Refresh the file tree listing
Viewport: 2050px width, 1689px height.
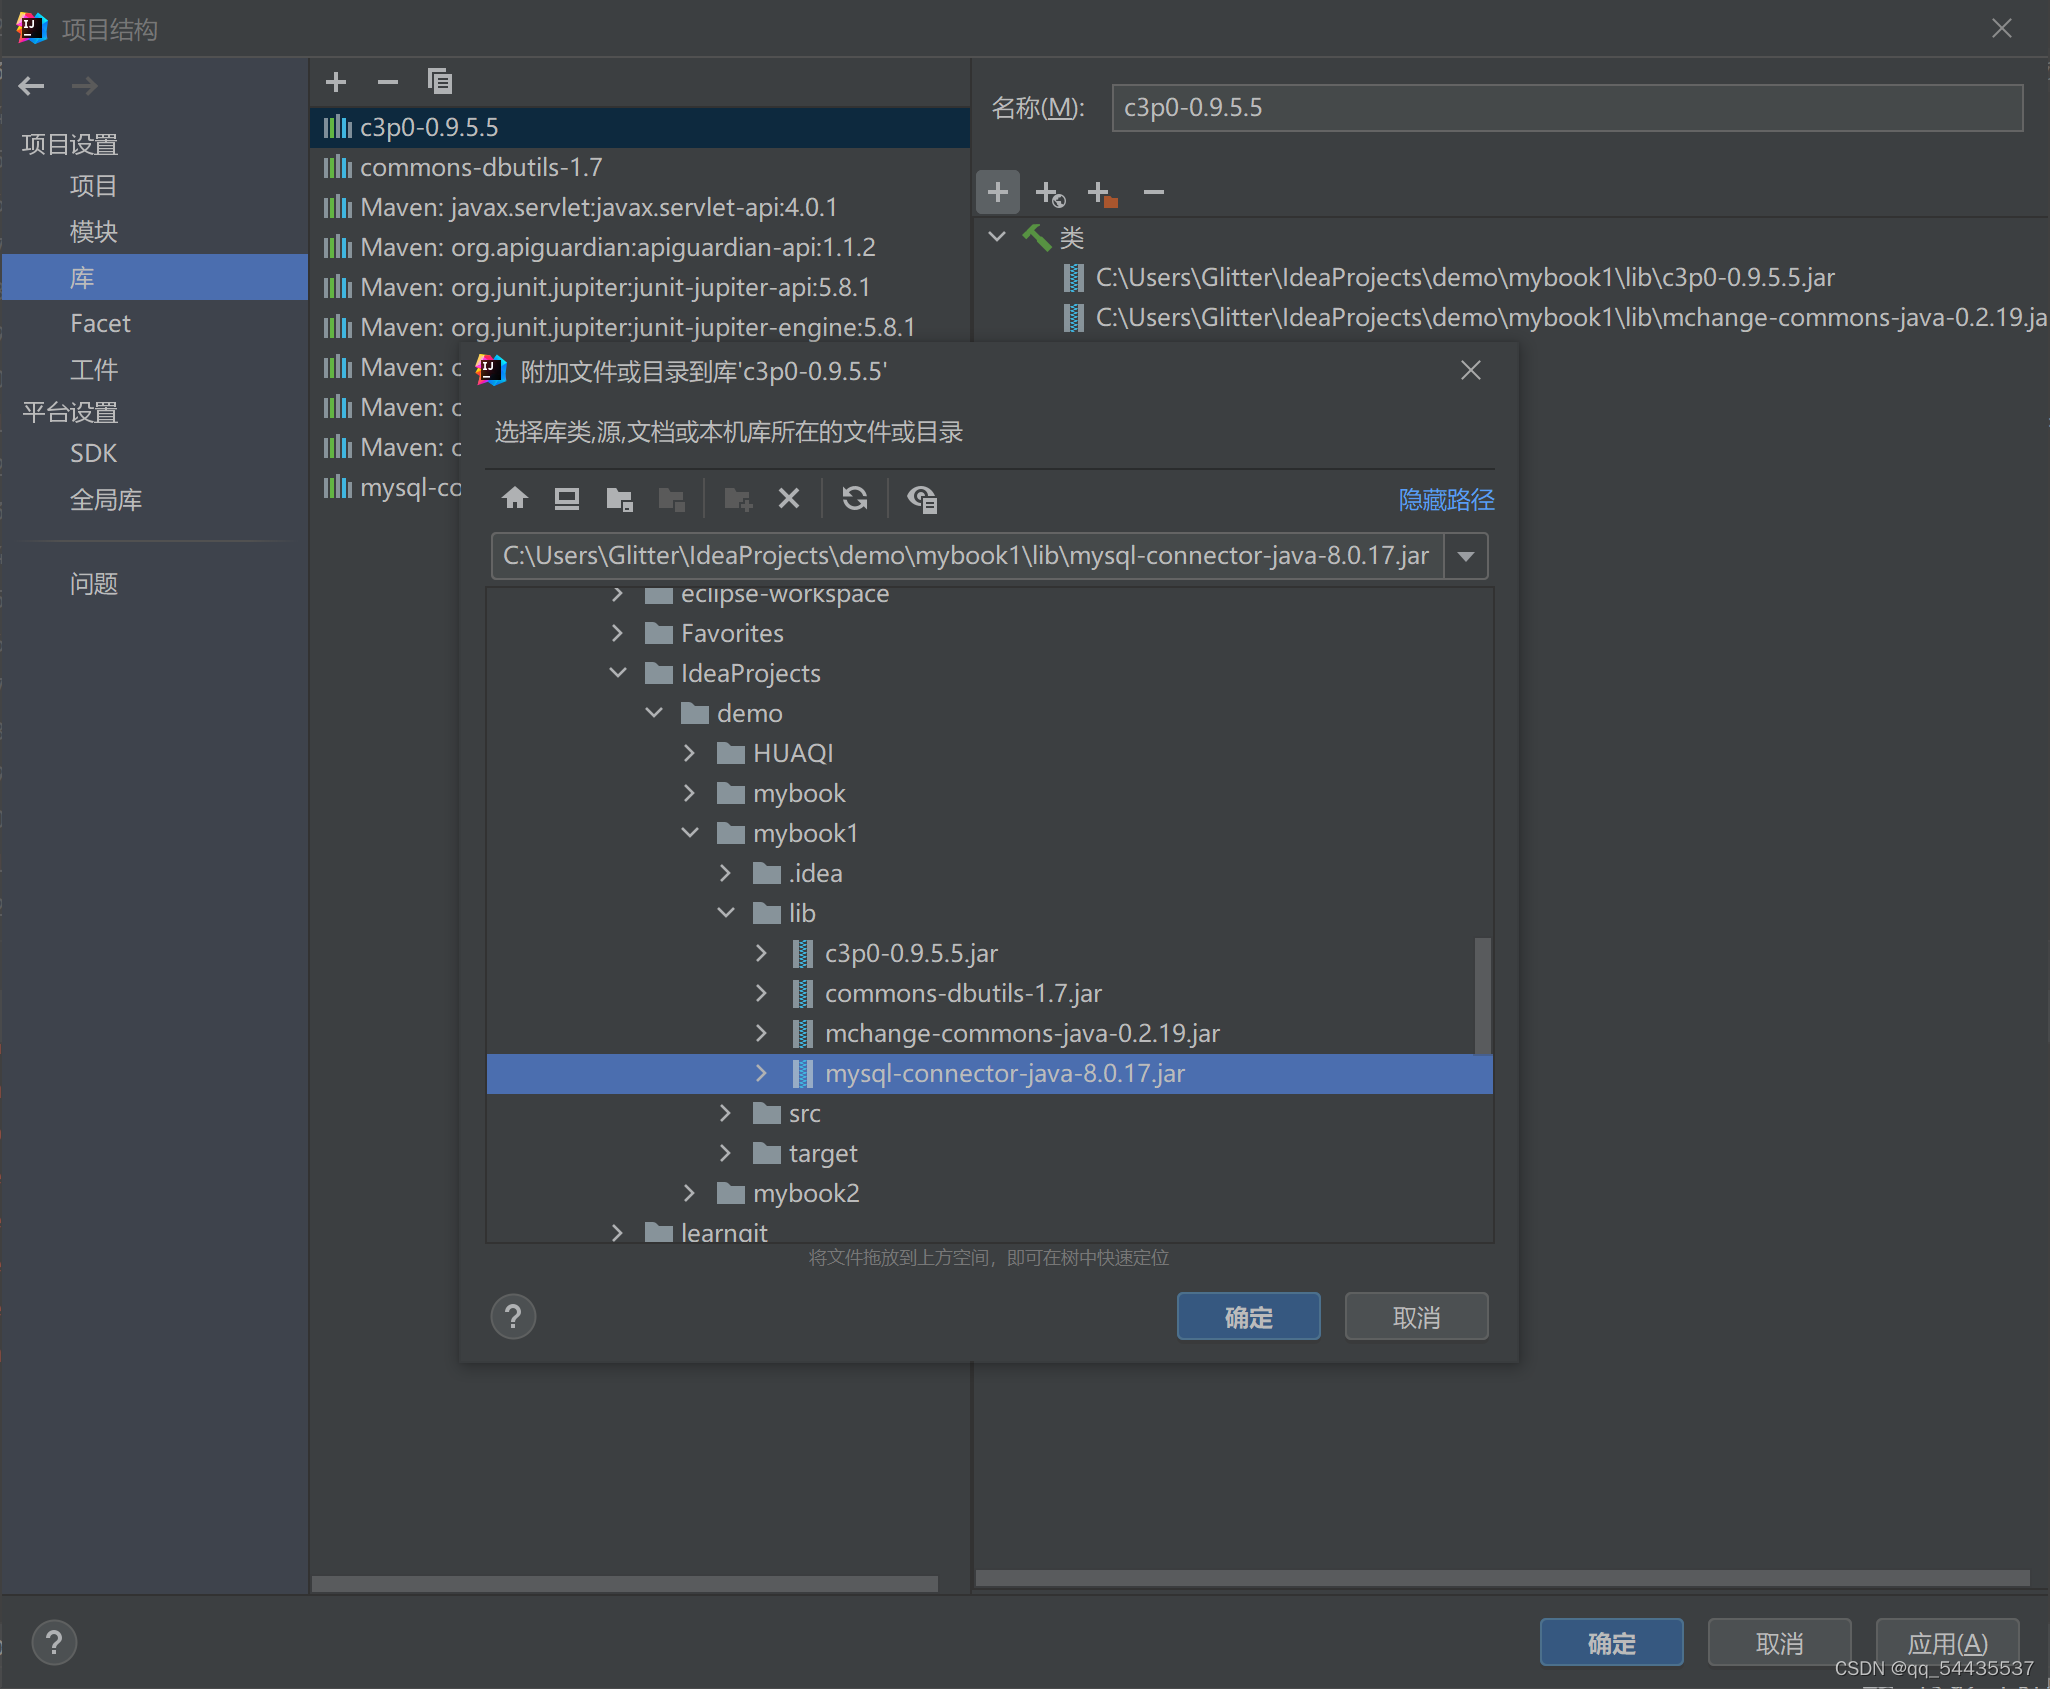(854, 498)
